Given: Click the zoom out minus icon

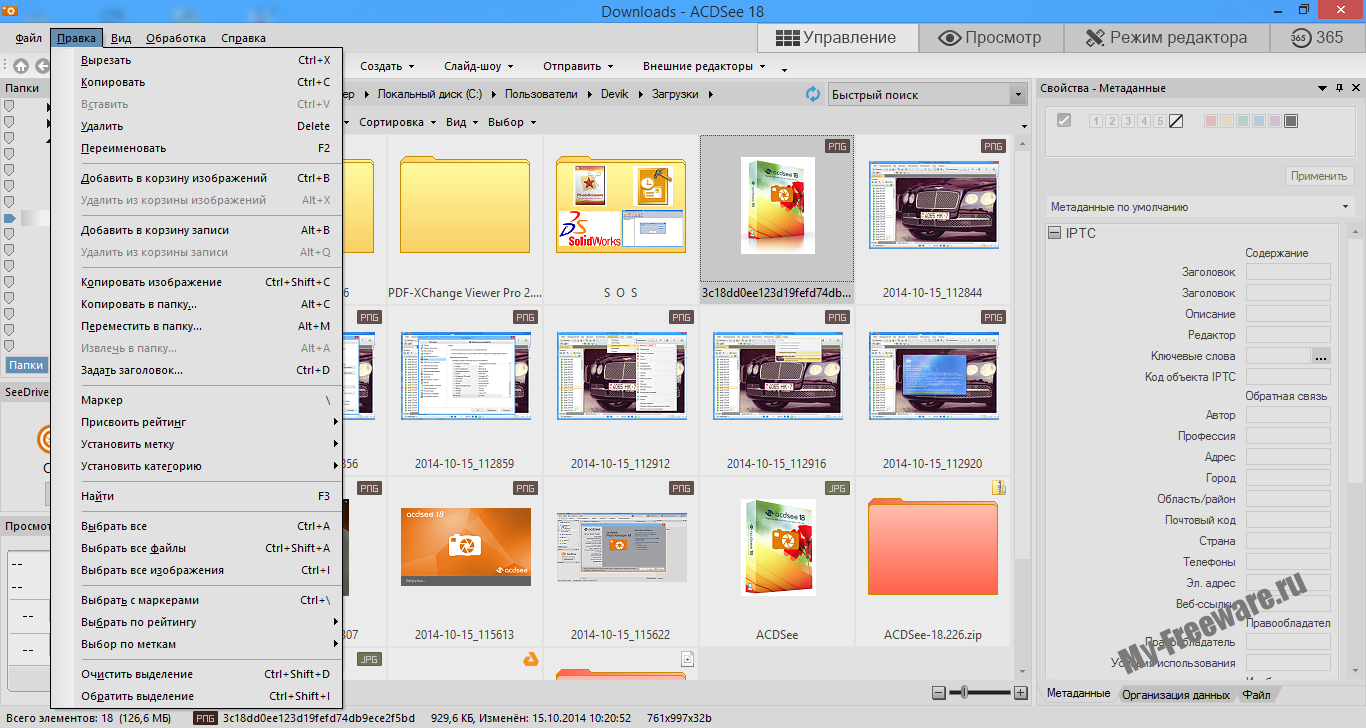Looking at the screenshot, I should coord(938,693).
